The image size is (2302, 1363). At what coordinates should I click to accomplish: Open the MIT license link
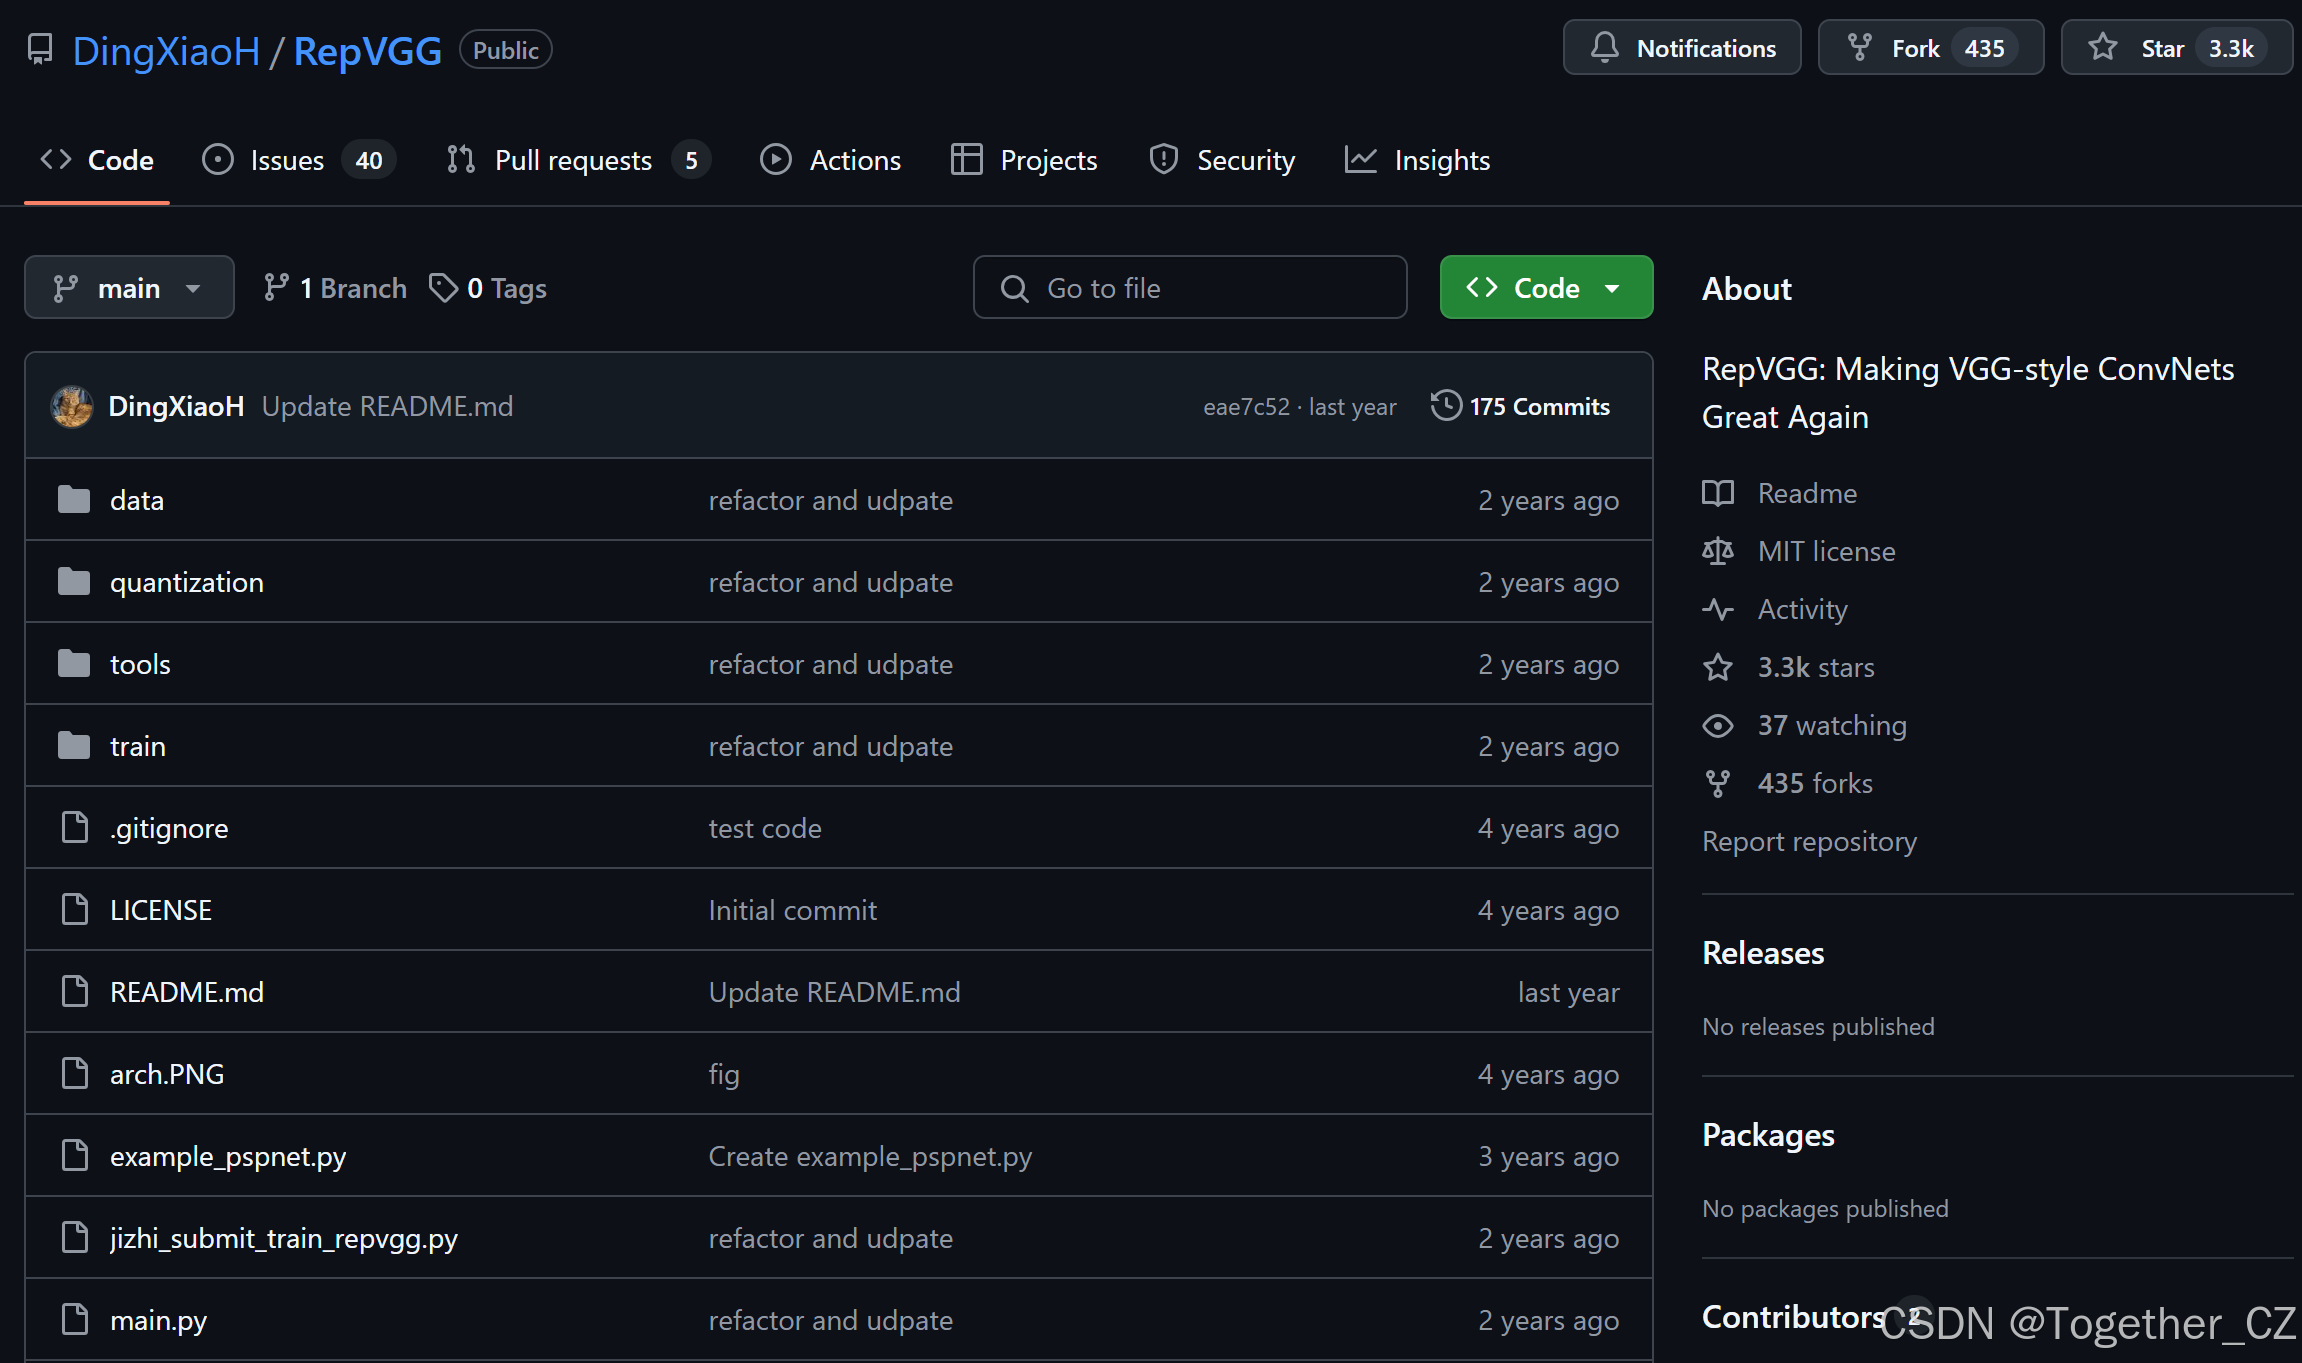[x=1826, y=551]
